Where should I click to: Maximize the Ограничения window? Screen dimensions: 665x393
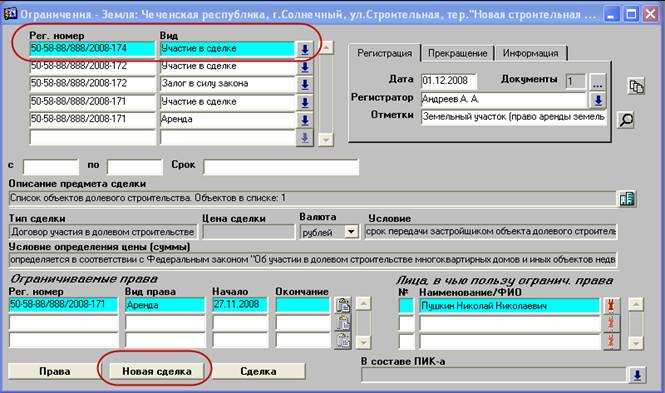pos(631,14)
